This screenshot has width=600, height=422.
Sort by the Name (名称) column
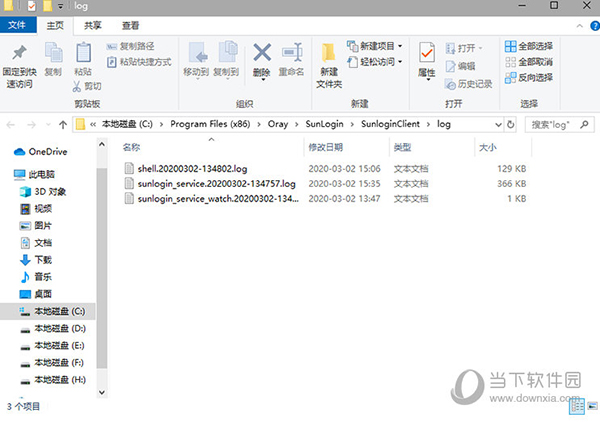click(131, 147)
